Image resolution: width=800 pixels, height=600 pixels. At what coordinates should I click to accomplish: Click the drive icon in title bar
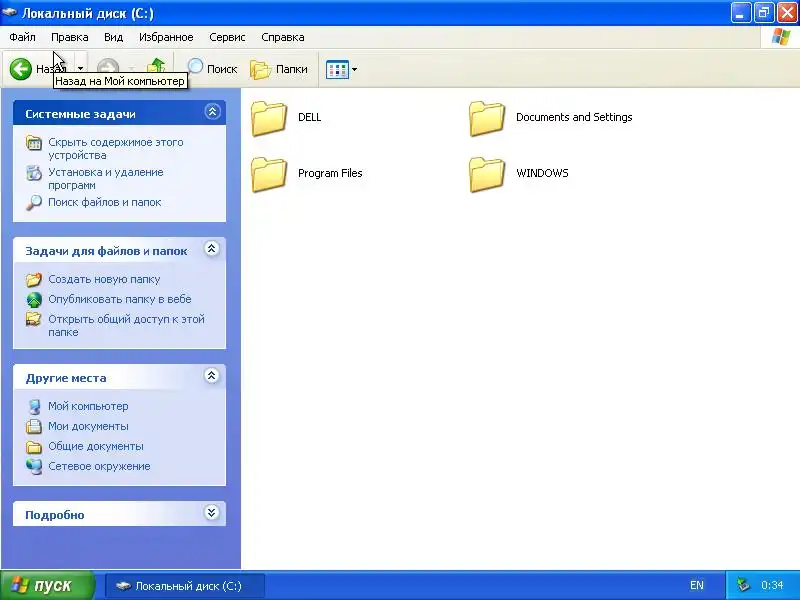(10, 13)
